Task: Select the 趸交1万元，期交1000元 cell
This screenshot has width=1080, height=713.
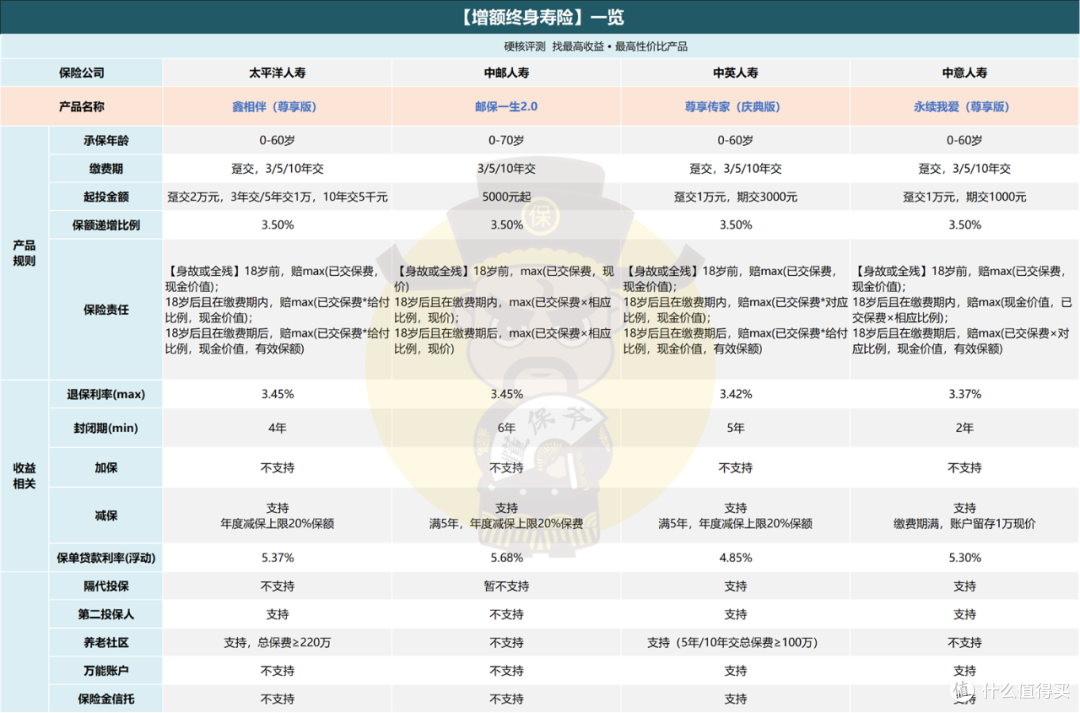Action: click(964, 197)
